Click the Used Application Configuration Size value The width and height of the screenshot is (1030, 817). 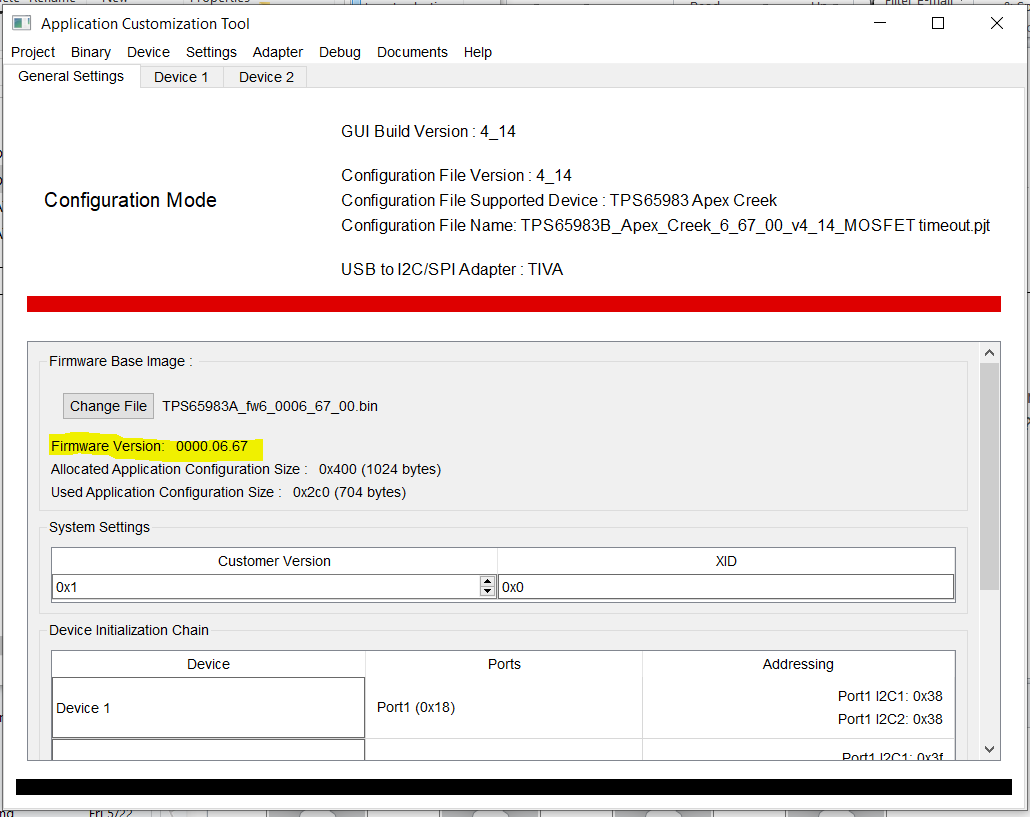[349, 493]
